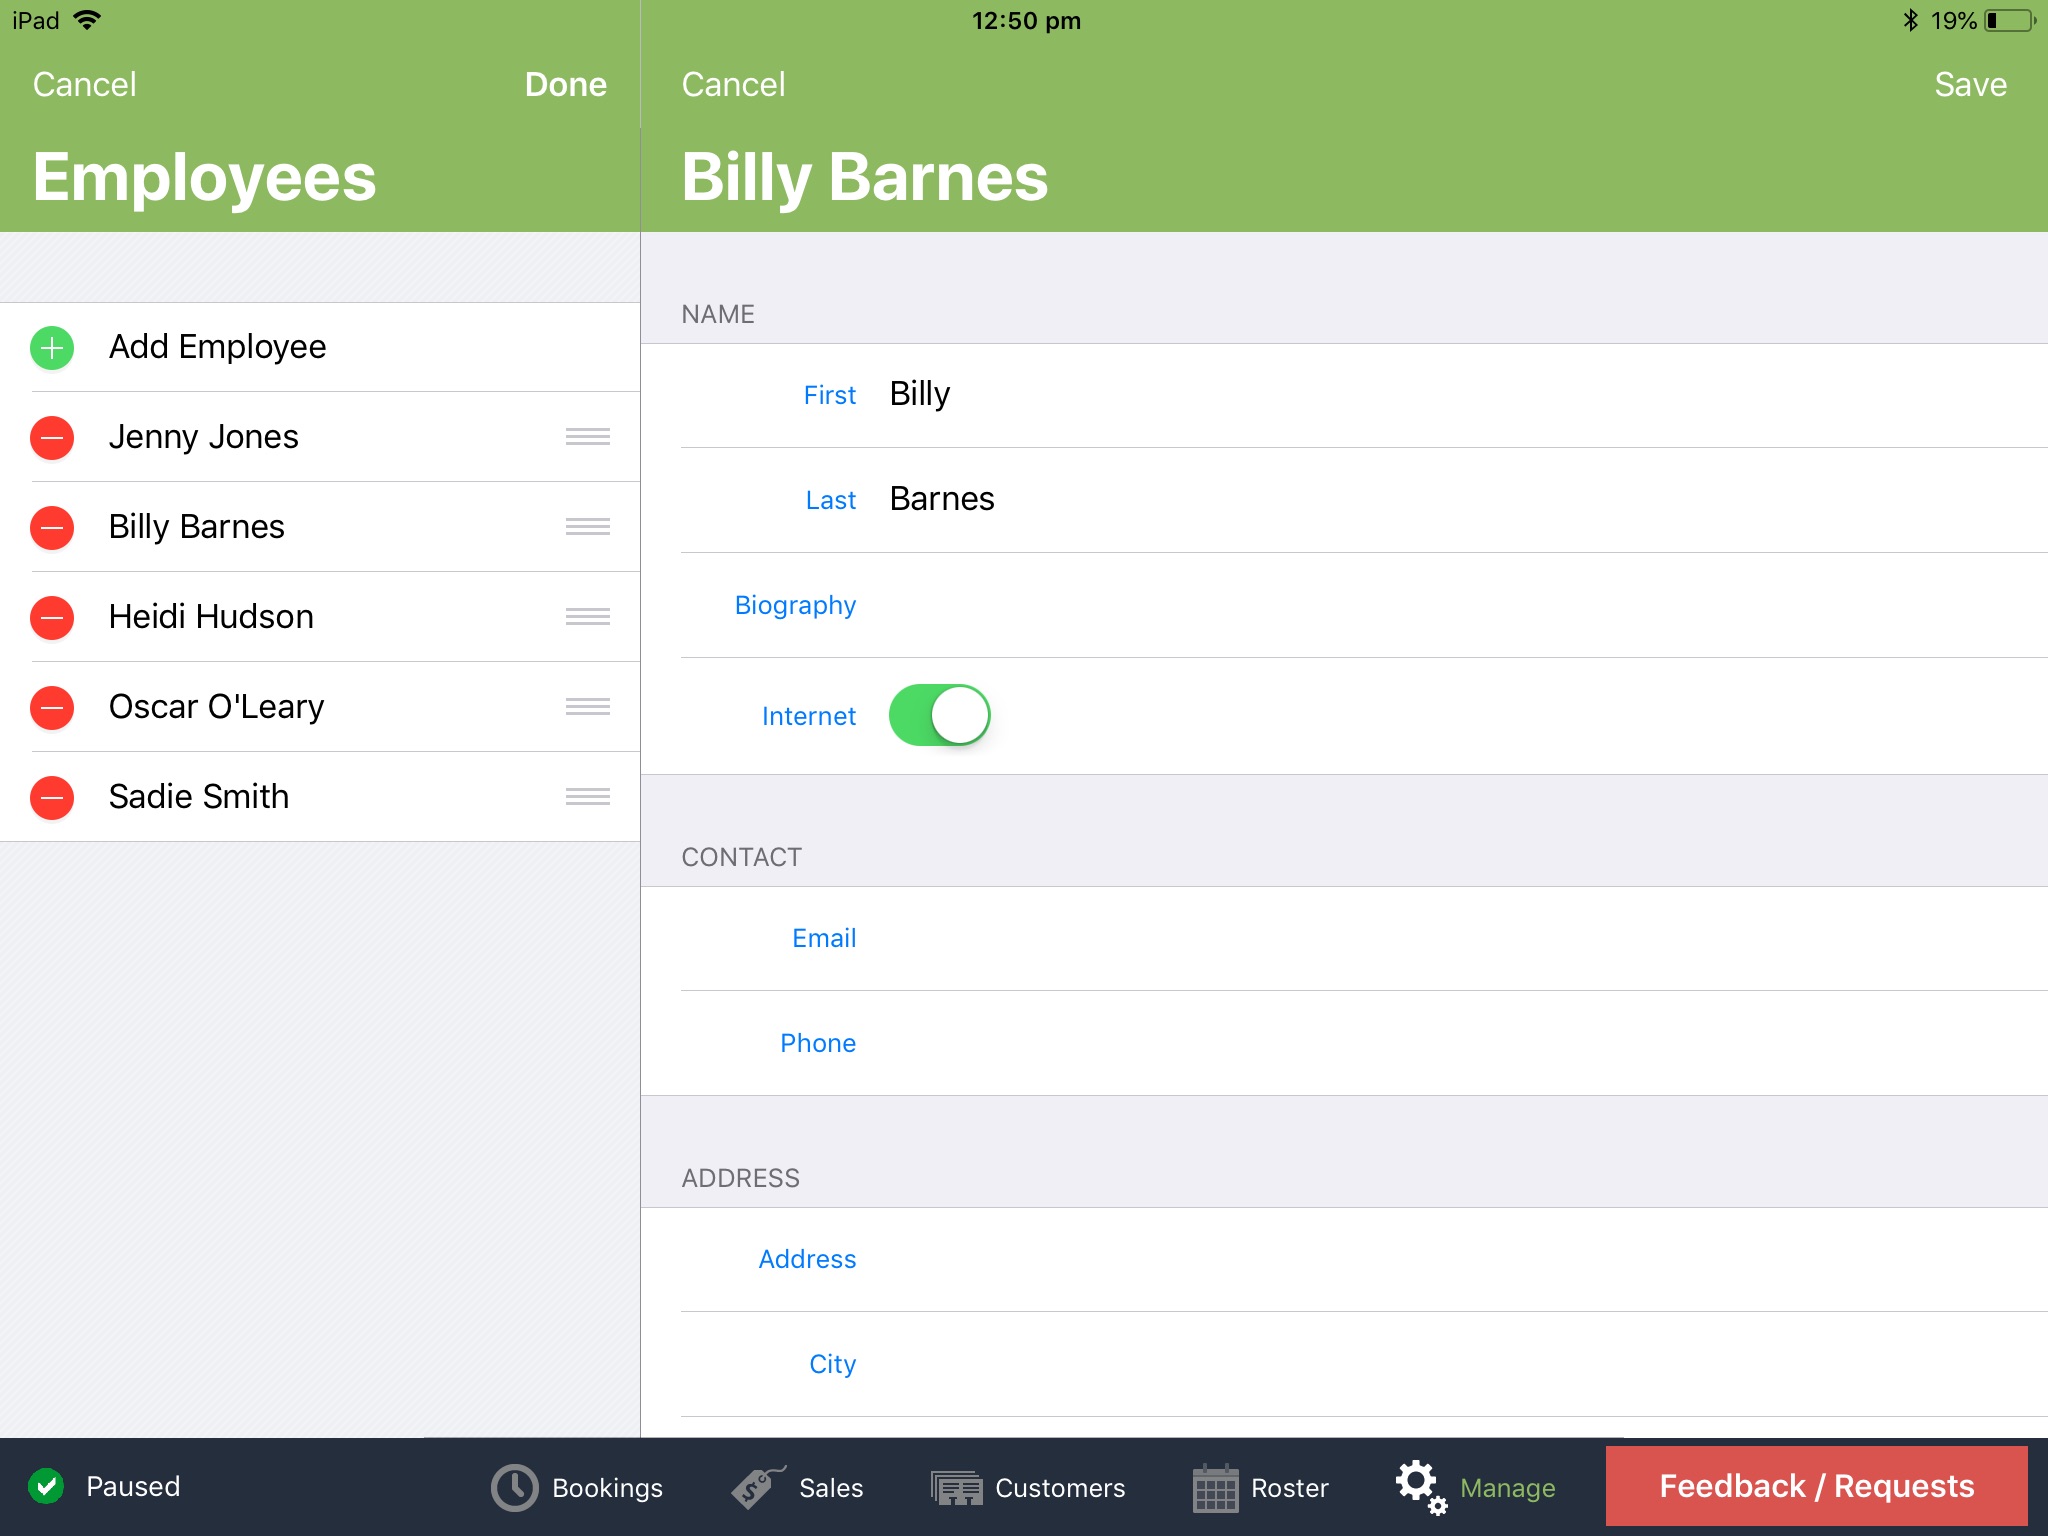Tap the red minus icon beside Oscar O'Leary

click(x=51, y=707)
